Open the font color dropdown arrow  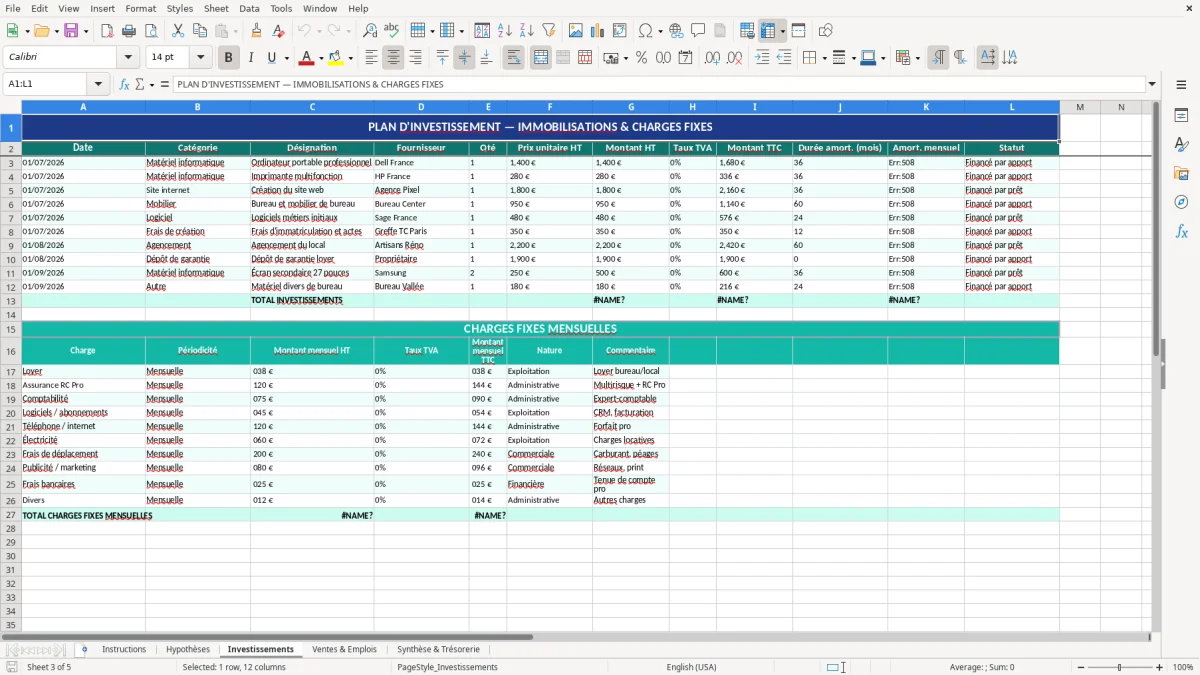[320, 58]
